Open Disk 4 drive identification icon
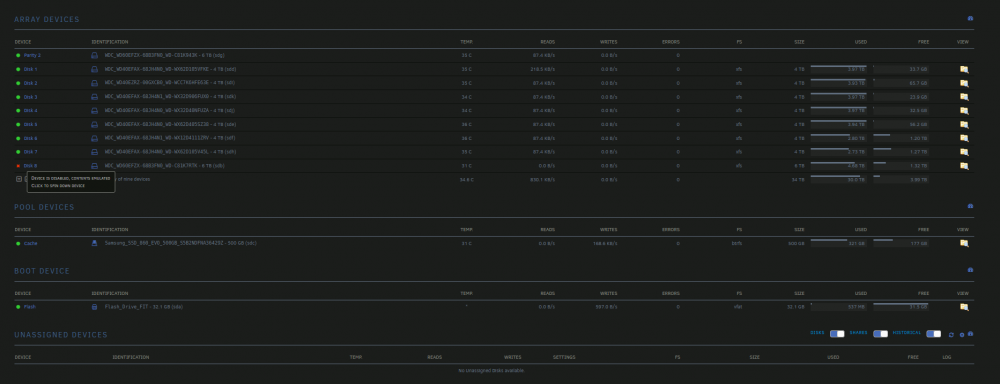This screenshot has width=1000, height=384. tap(94, 110)
